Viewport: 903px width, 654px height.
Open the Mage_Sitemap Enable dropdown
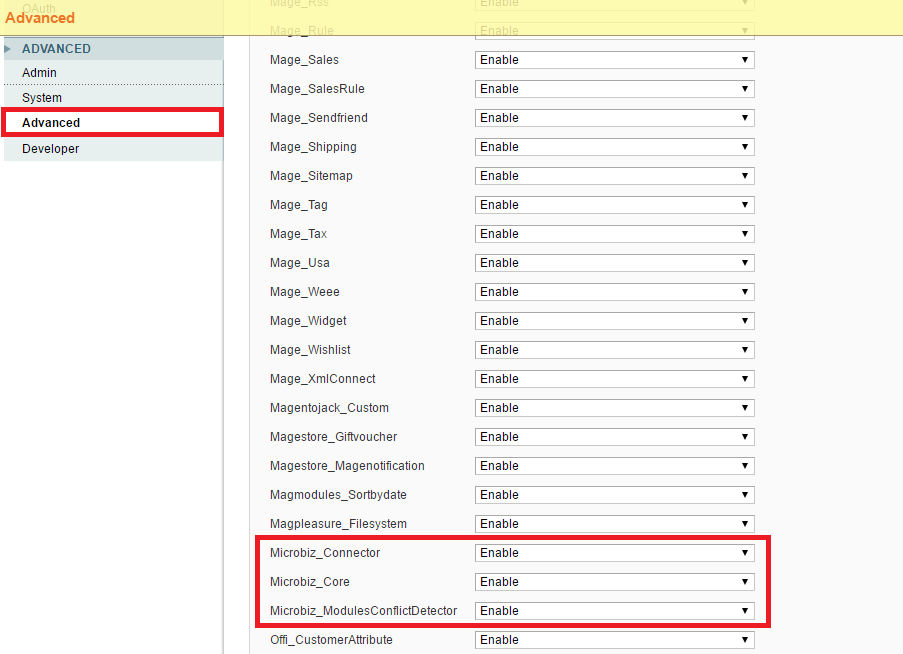click(x=614, y=176)
